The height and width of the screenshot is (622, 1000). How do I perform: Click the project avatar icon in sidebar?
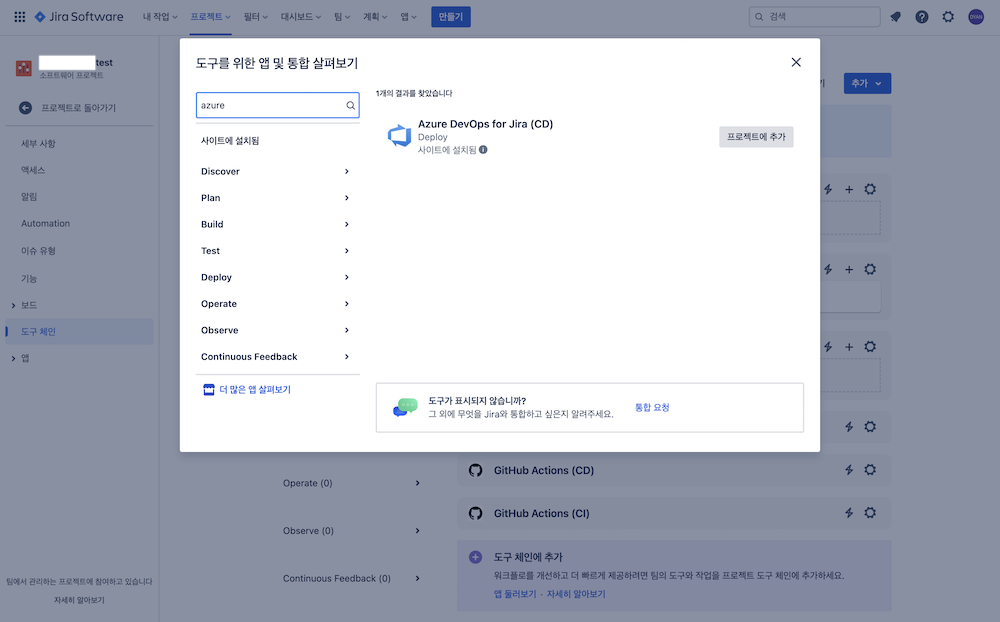point(24,68)
